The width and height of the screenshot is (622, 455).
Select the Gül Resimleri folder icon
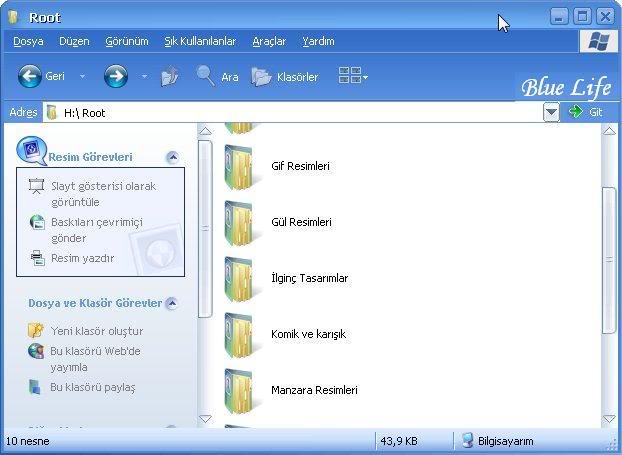[x=239, y=223]
